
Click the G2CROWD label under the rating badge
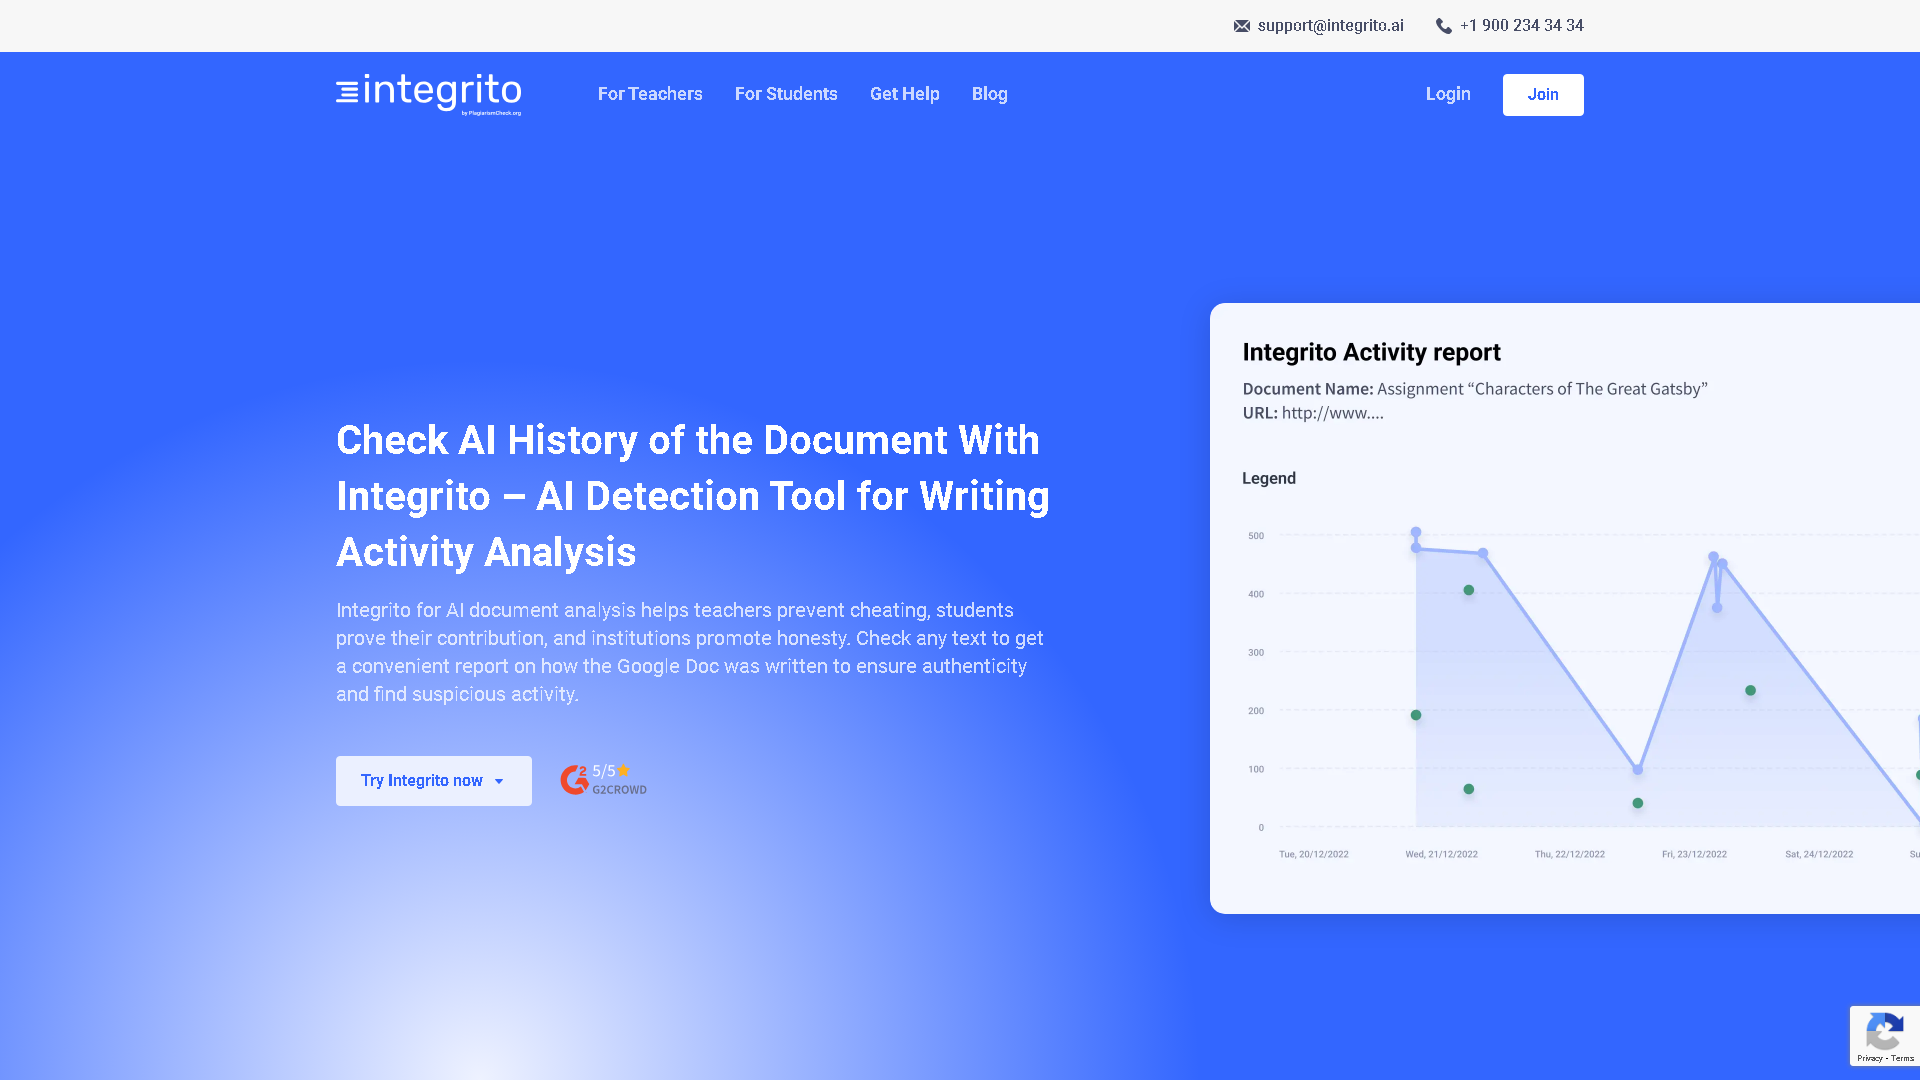click(x=619, y=789)
